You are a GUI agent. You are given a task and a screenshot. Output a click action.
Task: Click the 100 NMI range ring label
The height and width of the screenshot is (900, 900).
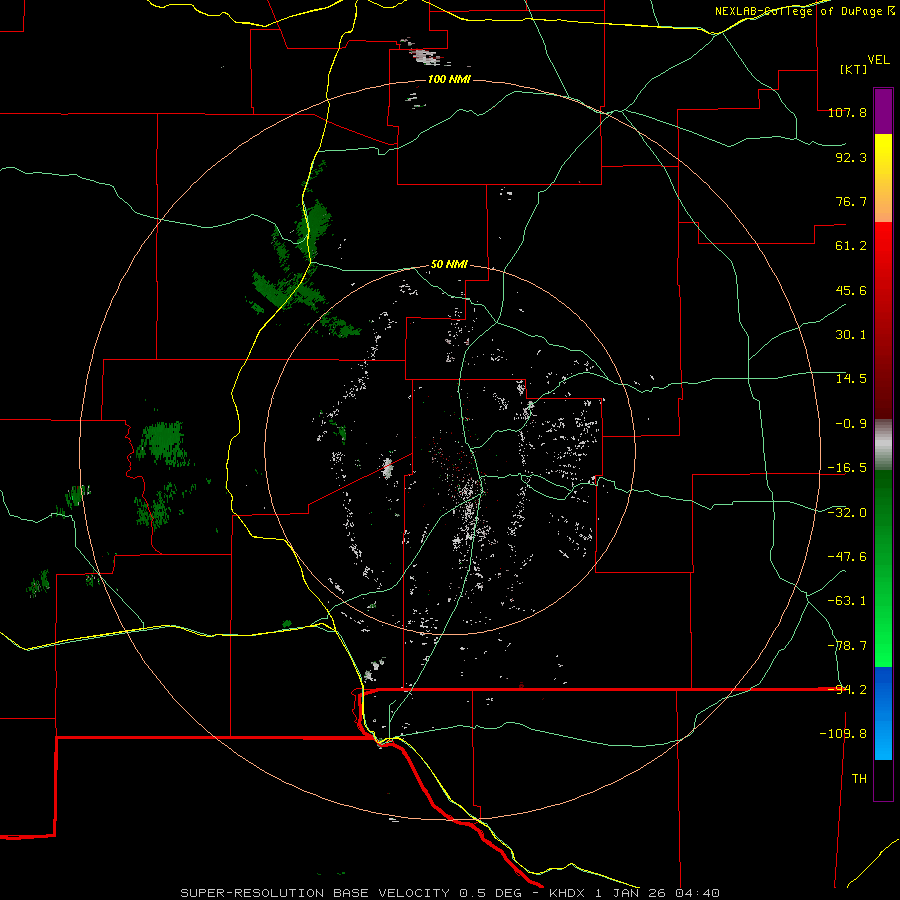pos(449,79)
